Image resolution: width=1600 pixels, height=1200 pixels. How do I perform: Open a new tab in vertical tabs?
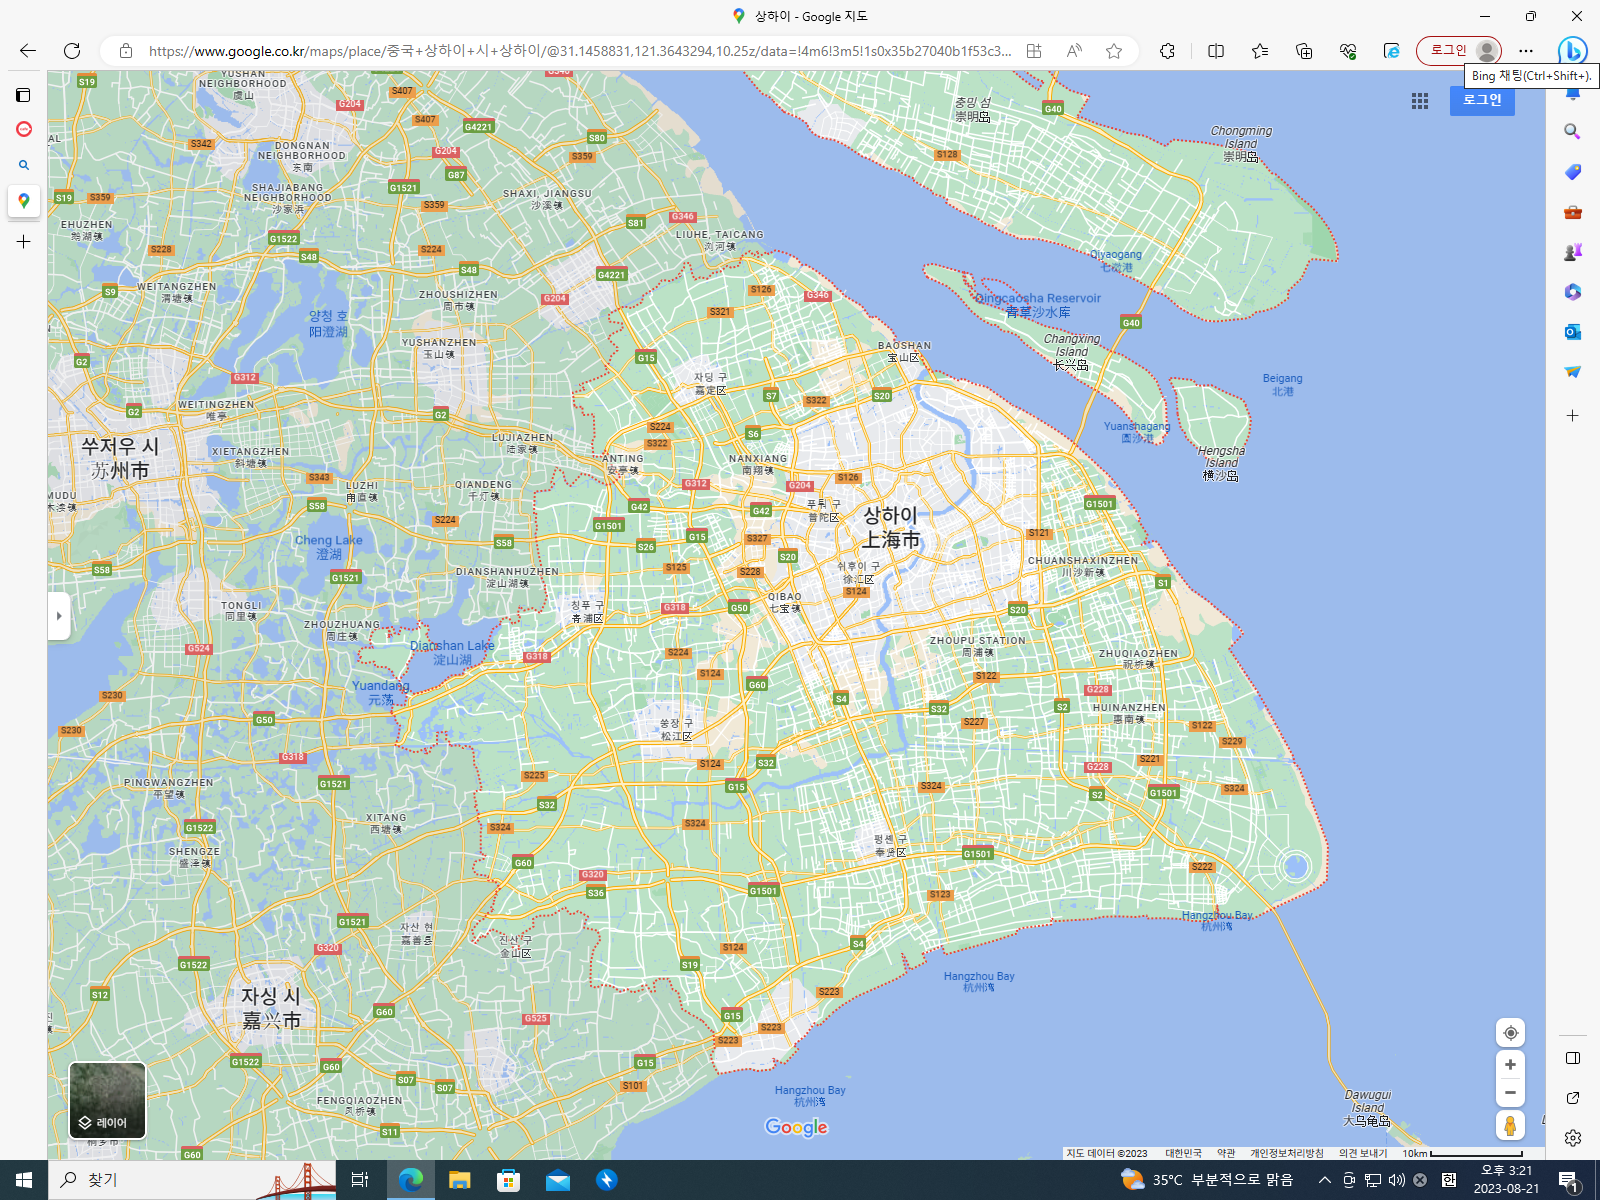coord(24,241)
